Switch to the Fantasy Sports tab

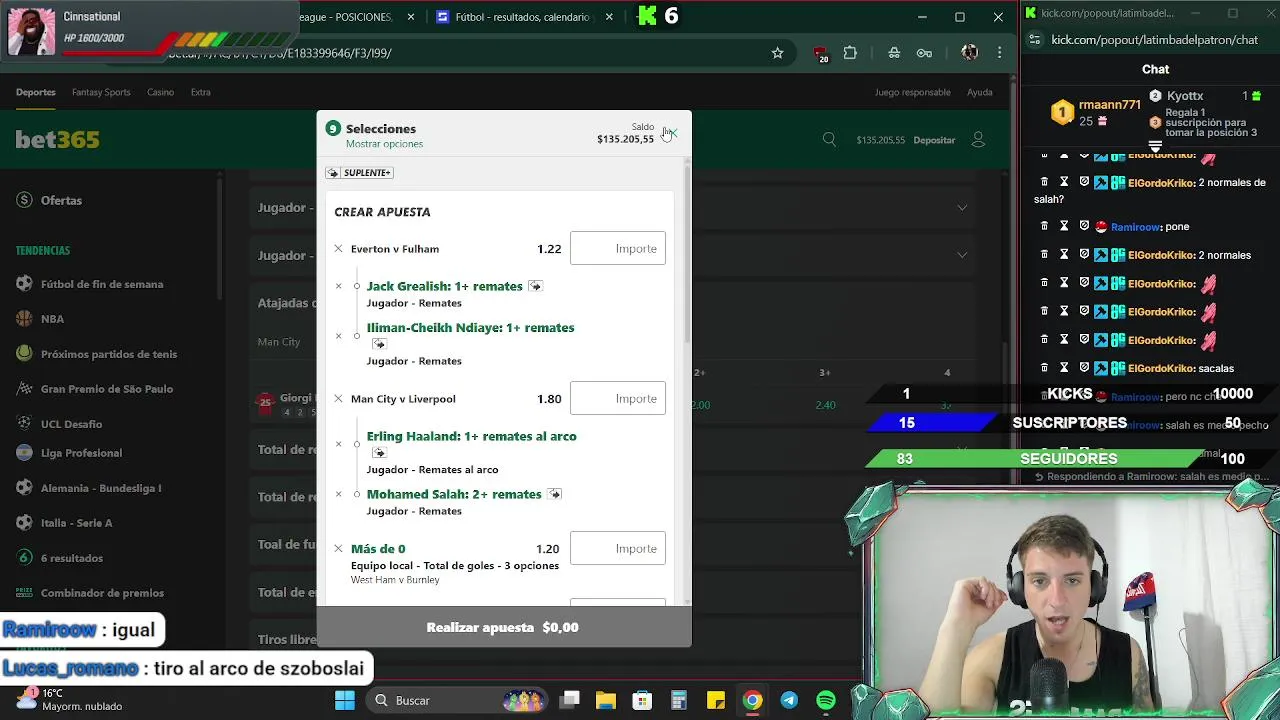(x=101, y=92)
